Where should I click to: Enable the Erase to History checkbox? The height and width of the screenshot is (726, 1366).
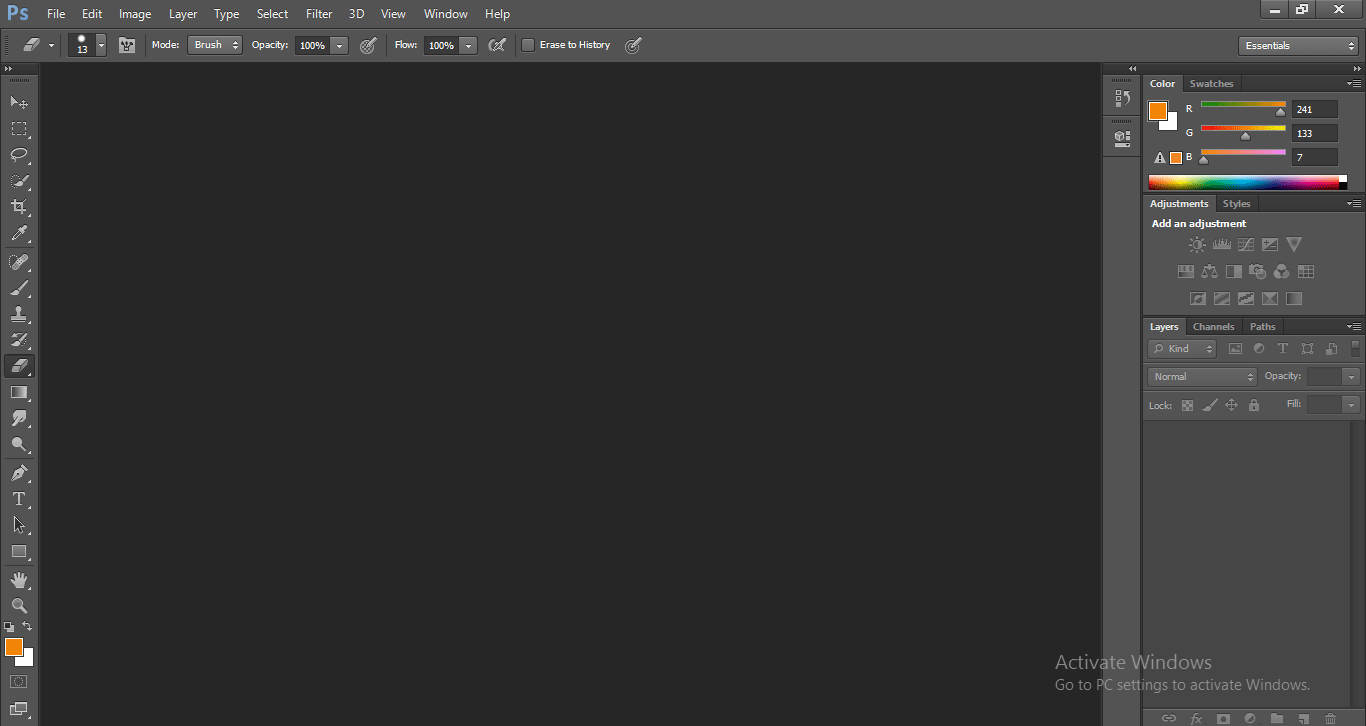(528, 45)
